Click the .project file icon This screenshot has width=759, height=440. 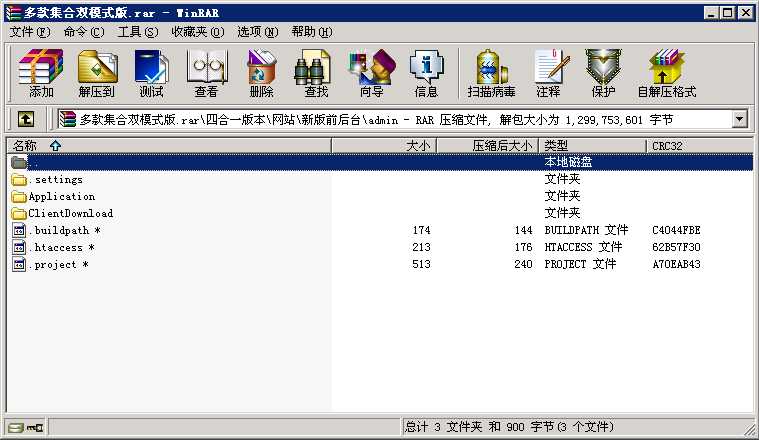(19, 264)
